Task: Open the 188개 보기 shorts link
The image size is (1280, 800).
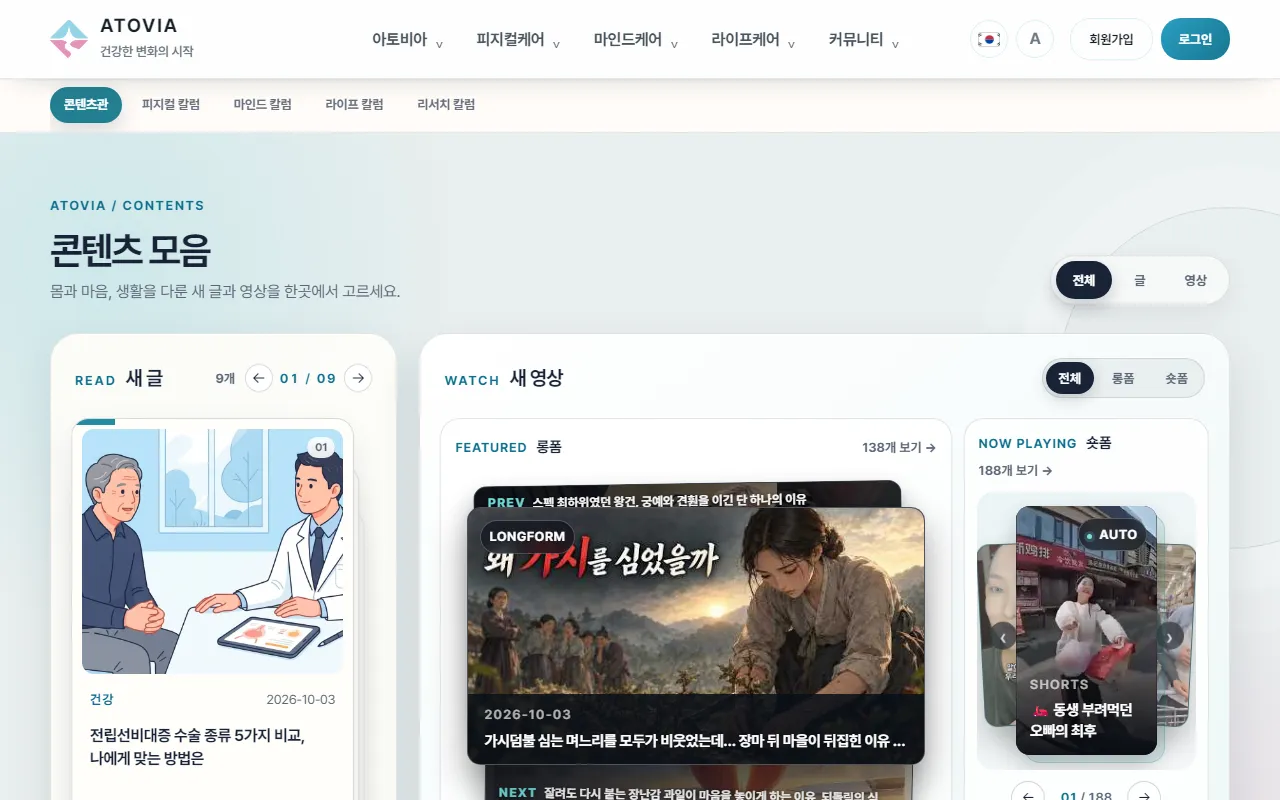Action: pyautogui.click(x=1016, y=470)
